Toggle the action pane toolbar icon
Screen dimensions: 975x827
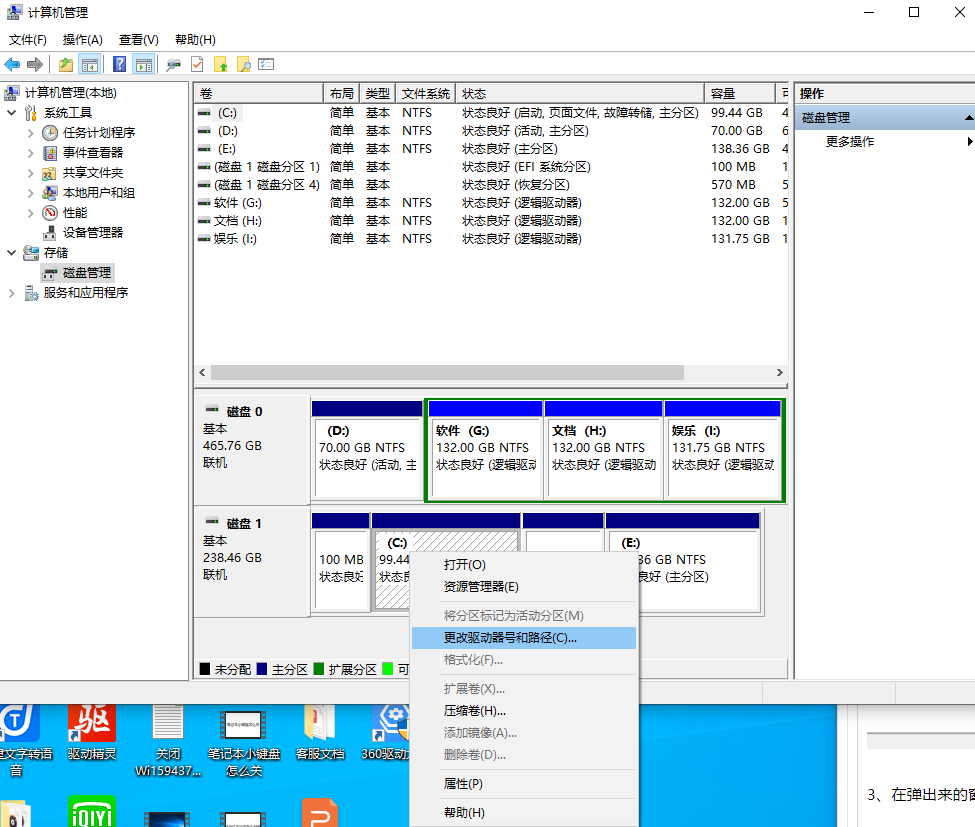[143, 64]
